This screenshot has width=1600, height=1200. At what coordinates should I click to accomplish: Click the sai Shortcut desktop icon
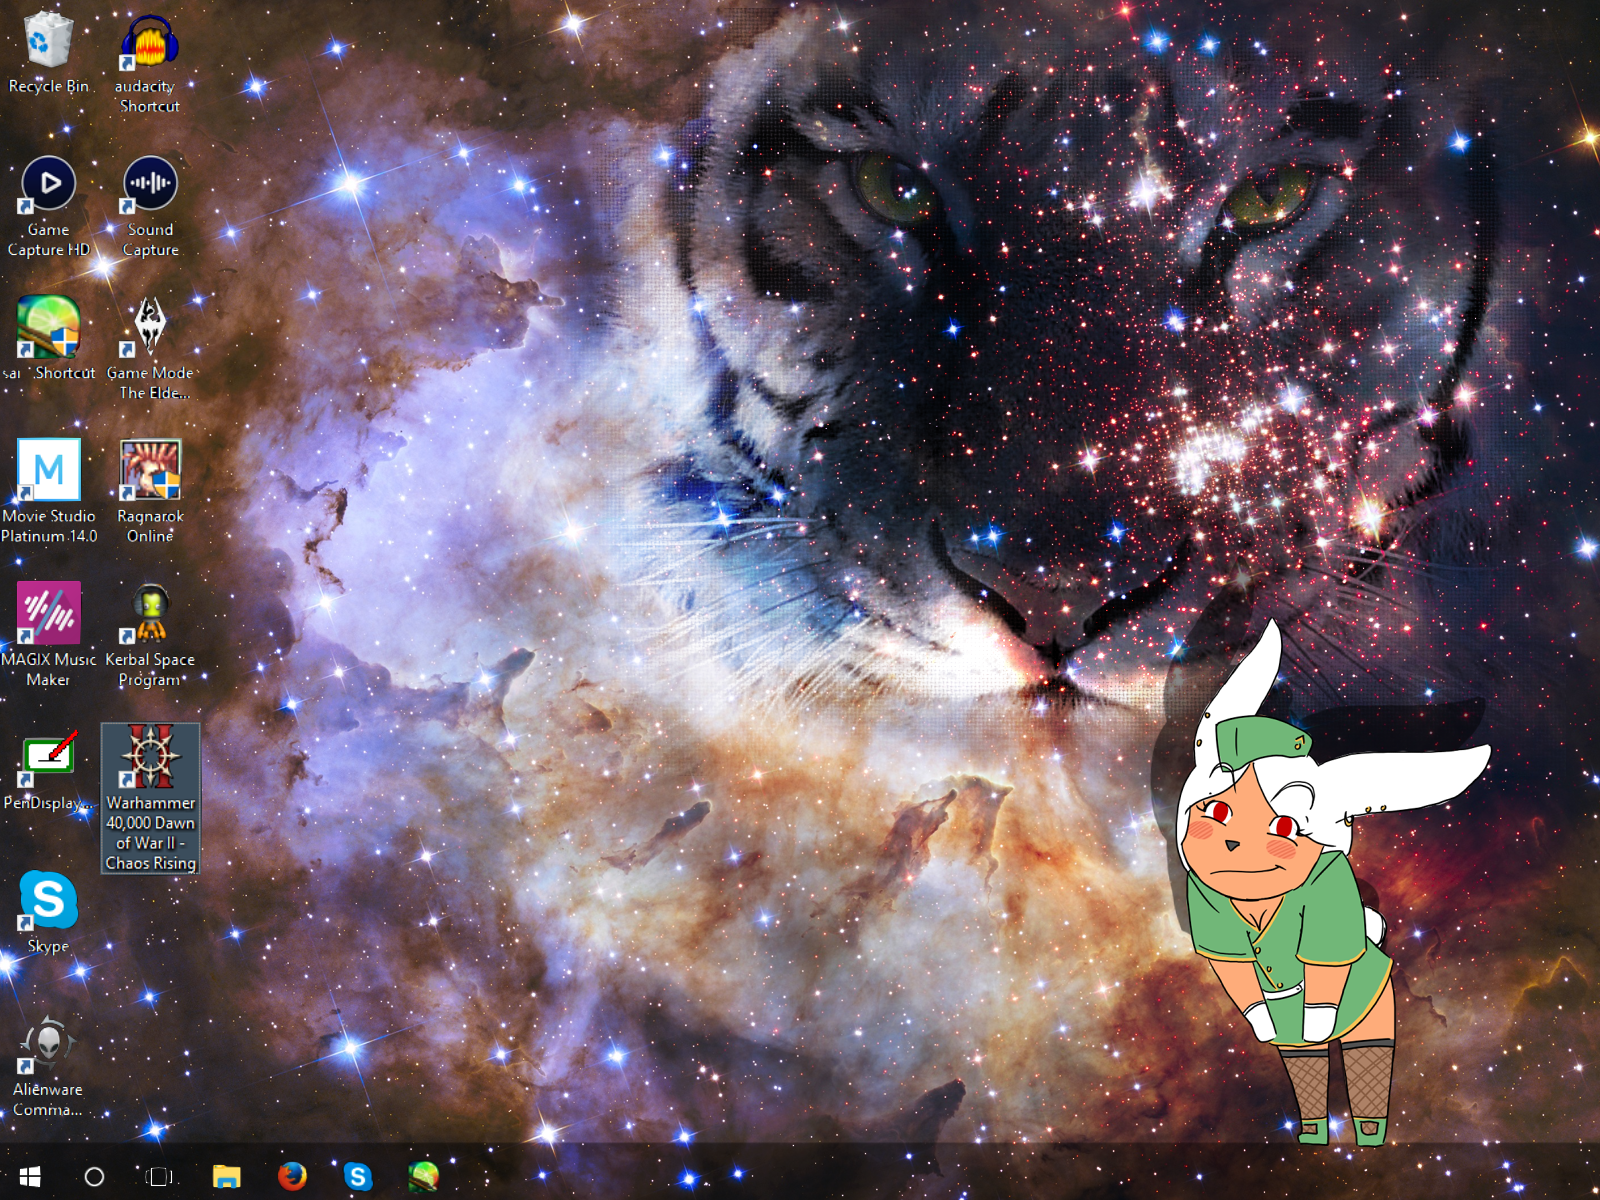[48, 328]
